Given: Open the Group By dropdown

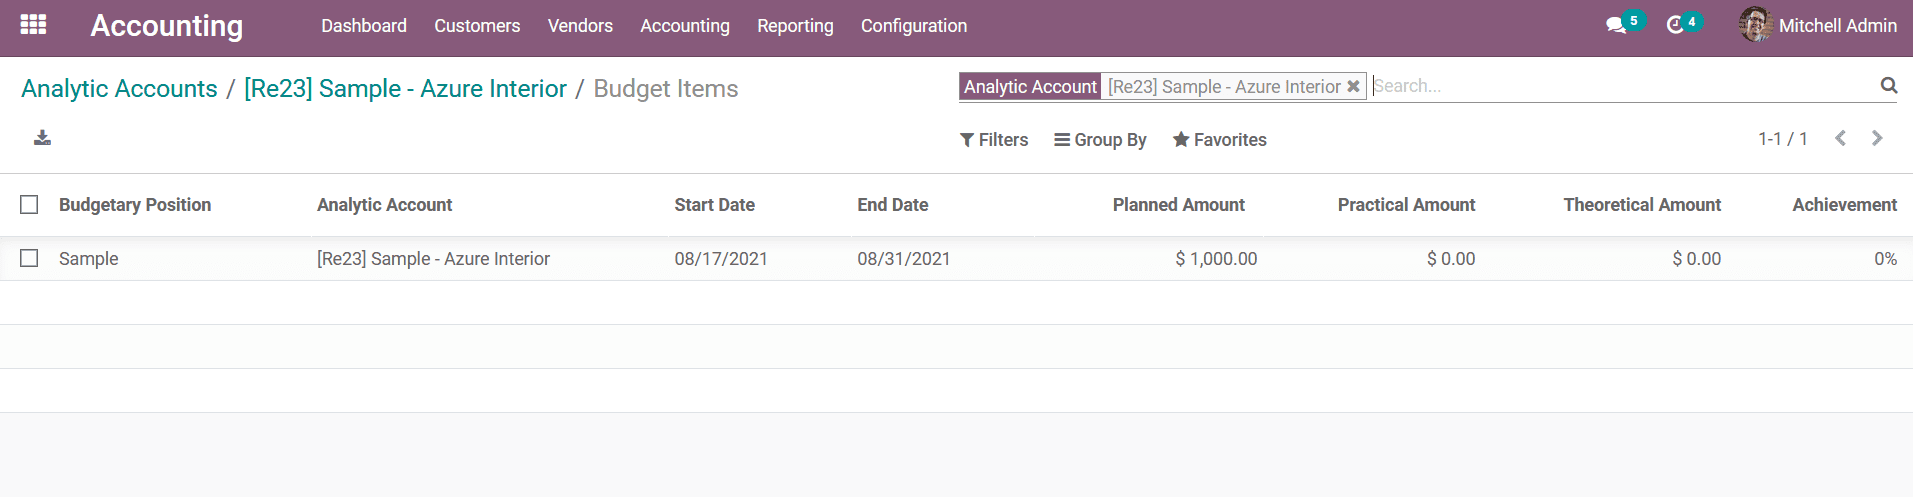Looking at the screenshot, I should coord(1100,140).
